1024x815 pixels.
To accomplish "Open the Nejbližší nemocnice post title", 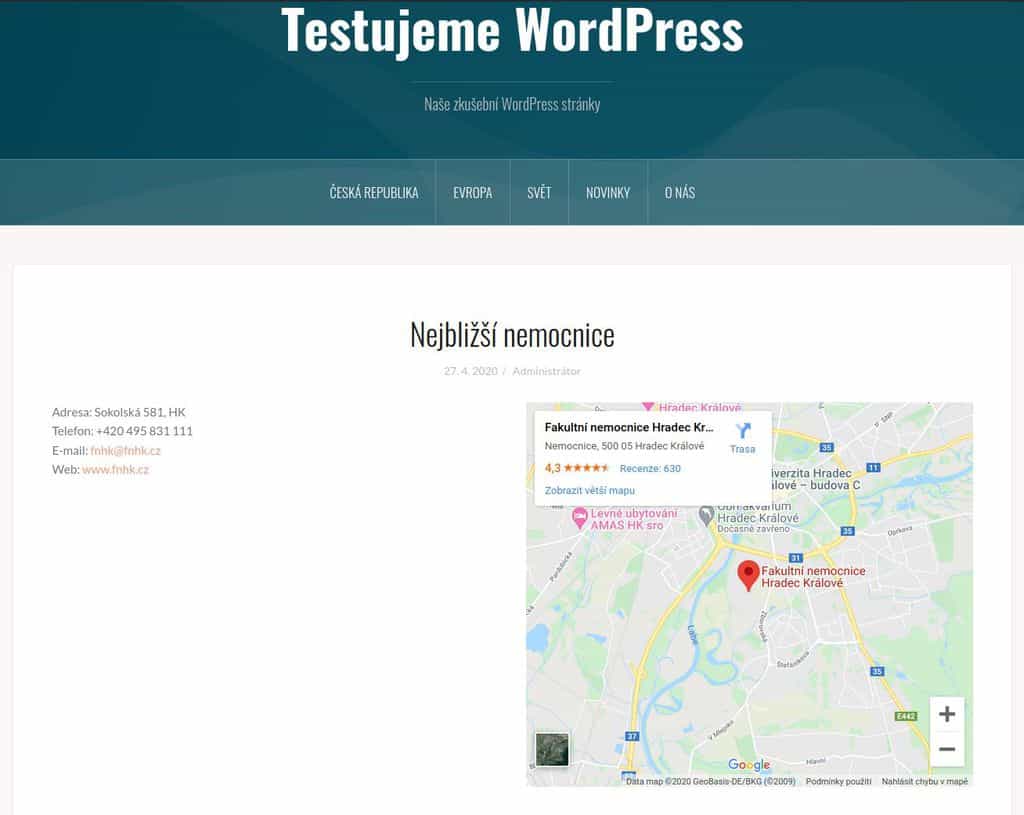I will (512, 335).
